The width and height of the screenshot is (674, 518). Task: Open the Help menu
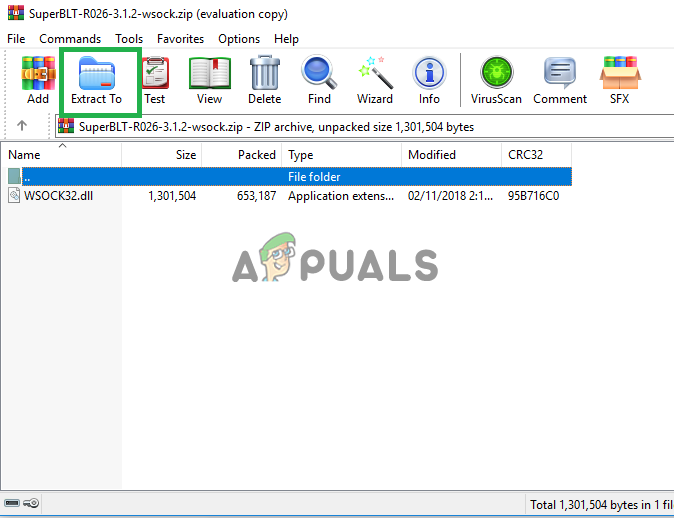pyautogui.click(x=286, y=39)
